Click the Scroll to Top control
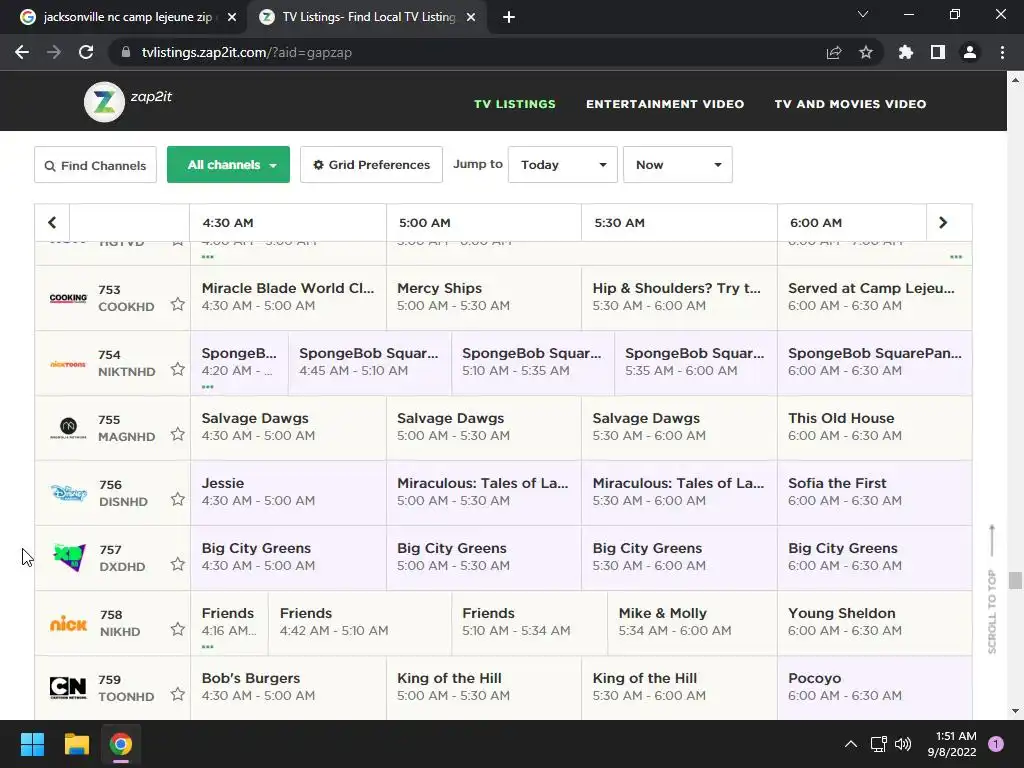 point(992,589)
